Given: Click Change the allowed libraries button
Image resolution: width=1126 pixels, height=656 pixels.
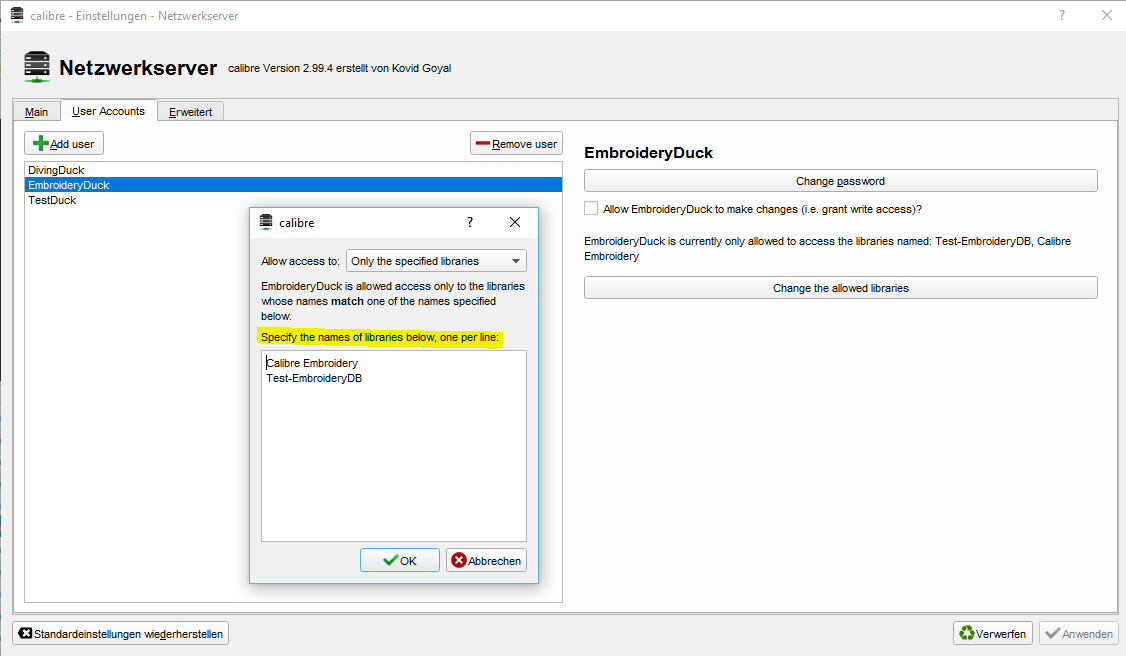Looking at the screenshot, I should [840, 288].
